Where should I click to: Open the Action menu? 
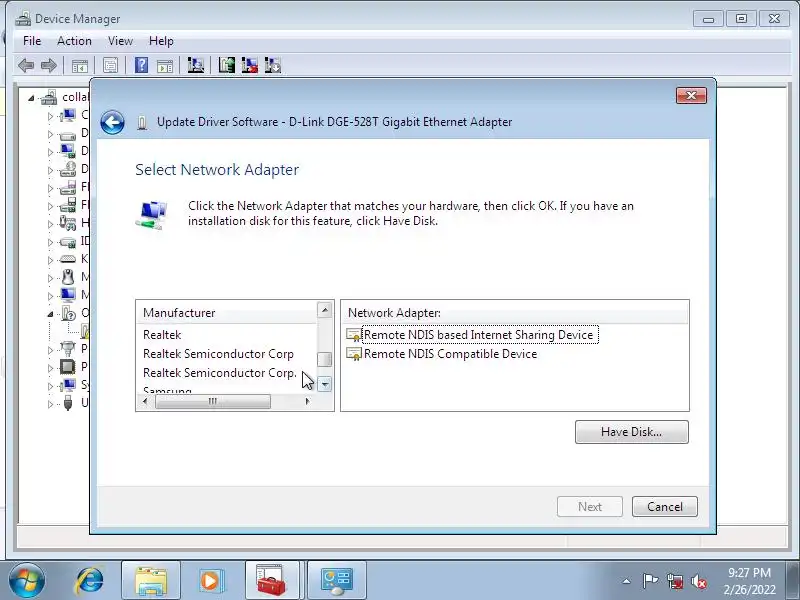(74, 41)
